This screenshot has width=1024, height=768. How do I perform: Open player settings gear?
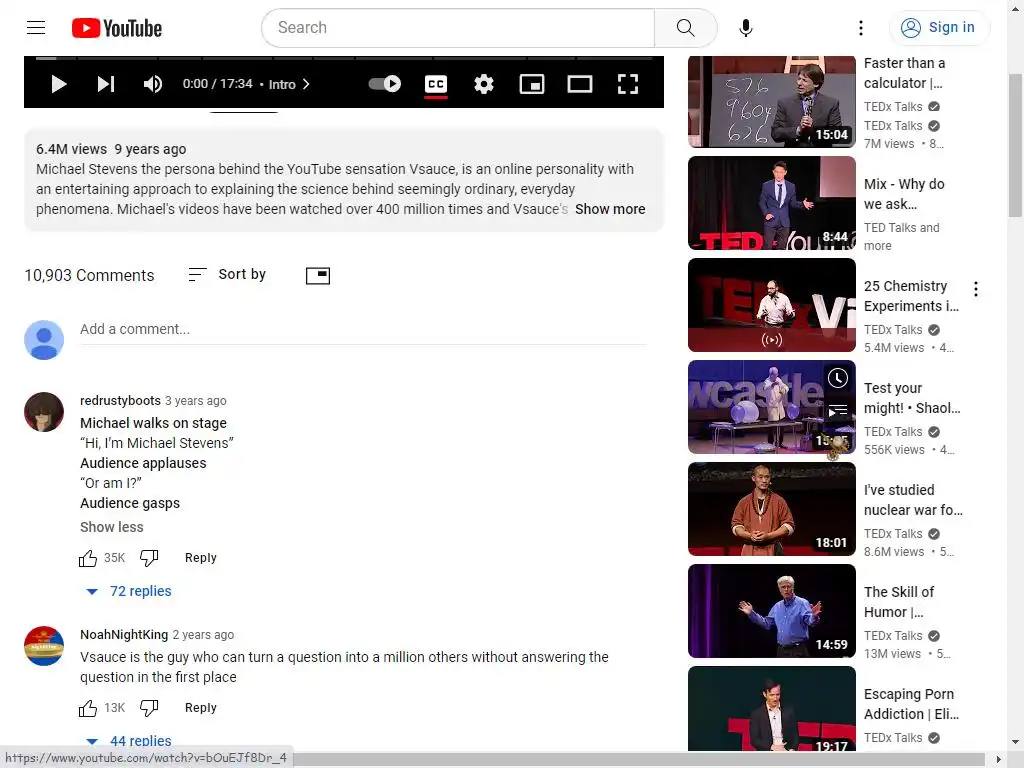484,84
